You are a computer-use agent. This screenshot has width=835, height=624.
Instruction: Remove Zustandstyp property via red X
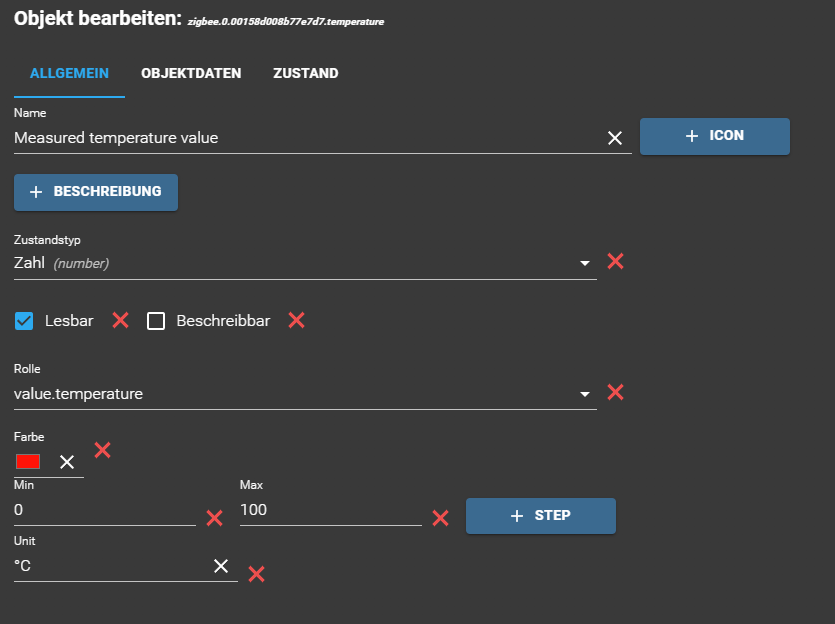click(616, 261)
